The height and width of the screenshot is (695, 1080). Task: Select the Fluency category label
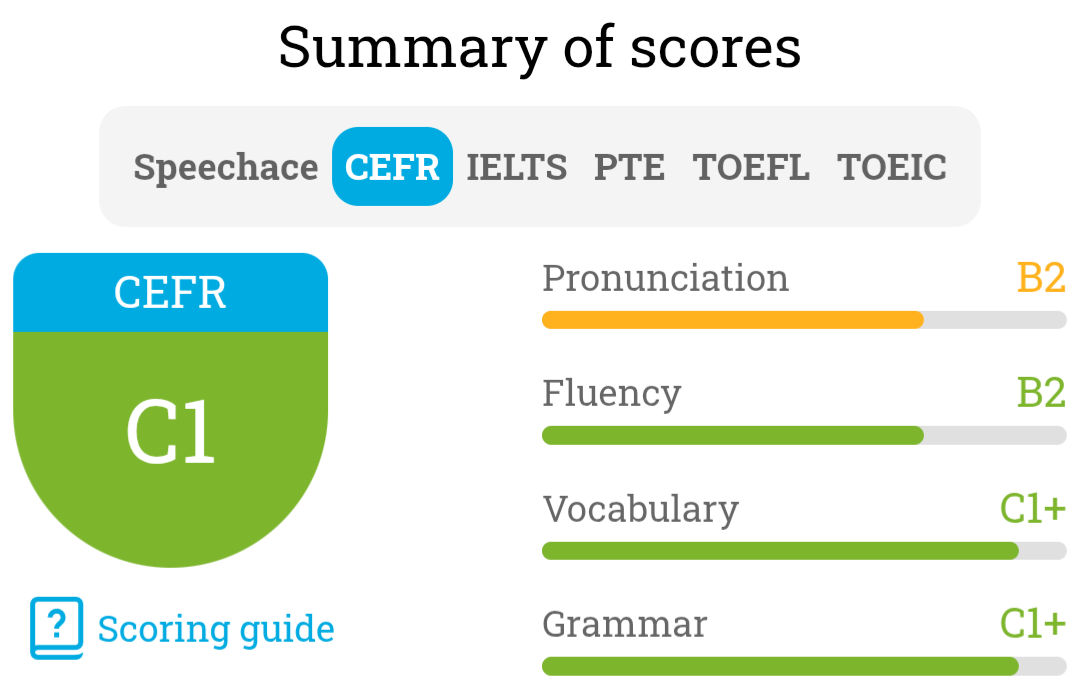(611, 393)
